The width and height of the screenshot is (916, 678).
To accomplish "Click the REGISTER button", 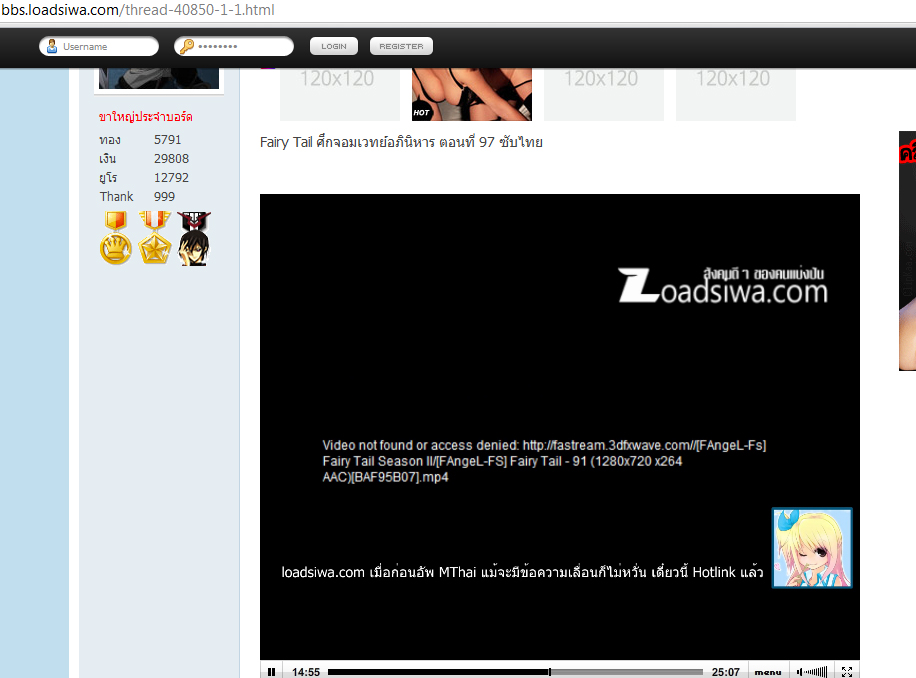I will coord(401,46).
